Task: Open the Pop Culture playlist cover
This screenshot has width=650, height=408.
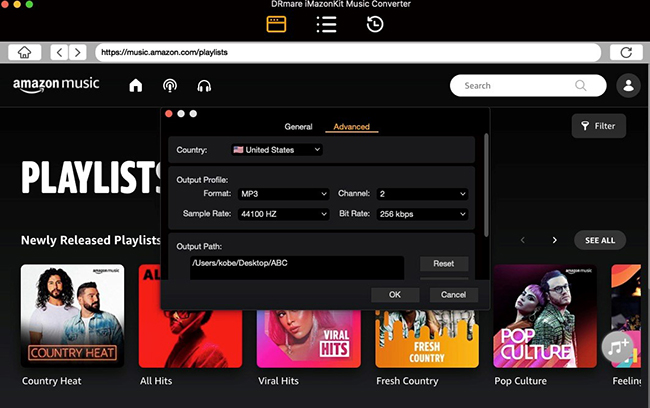Action: tap(545, 316)
